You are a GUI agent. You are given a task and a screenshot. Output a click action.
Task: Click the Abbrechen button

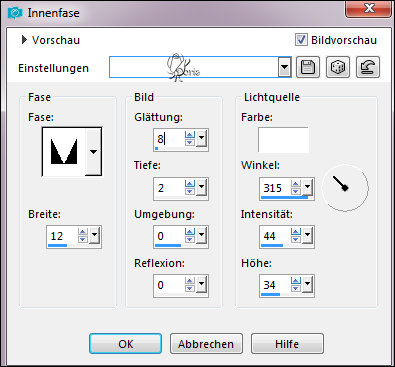click(206, 344)
